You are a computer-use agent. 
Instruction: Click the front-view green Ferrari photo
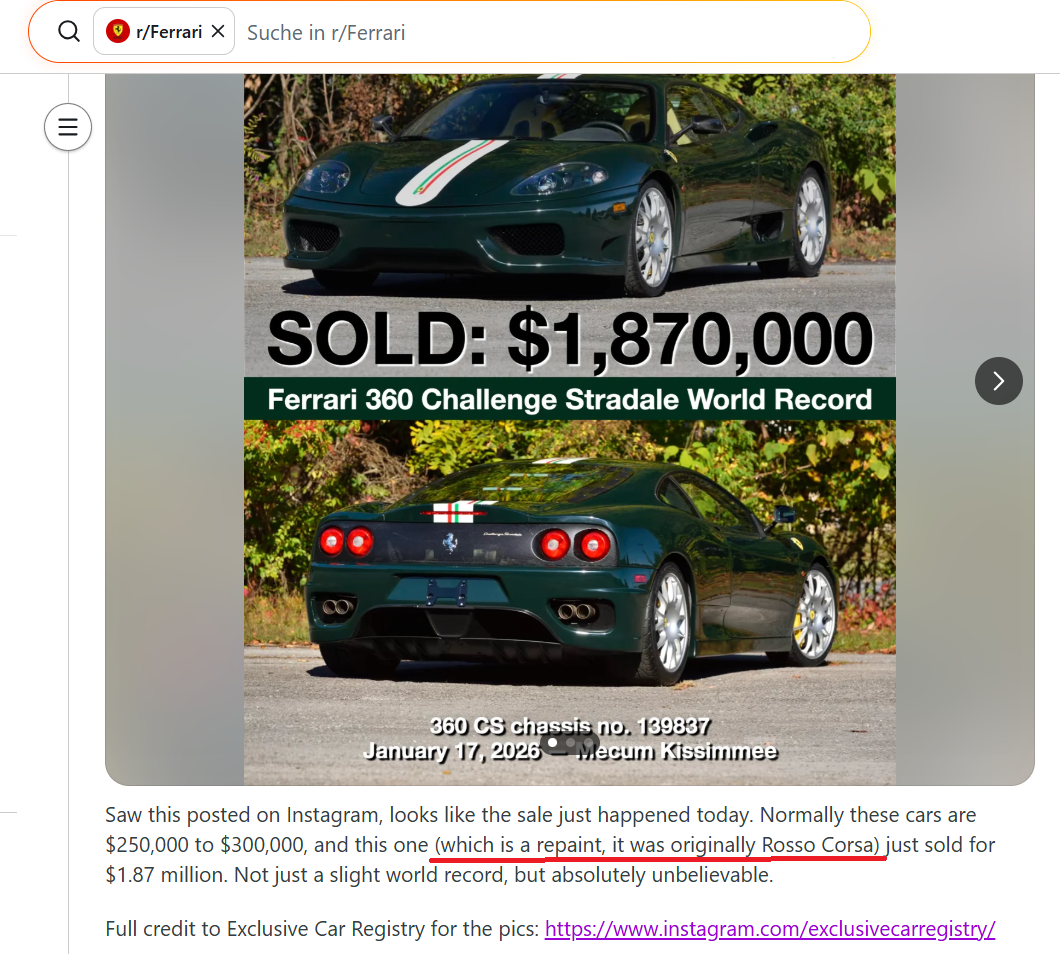pos(570,186)
